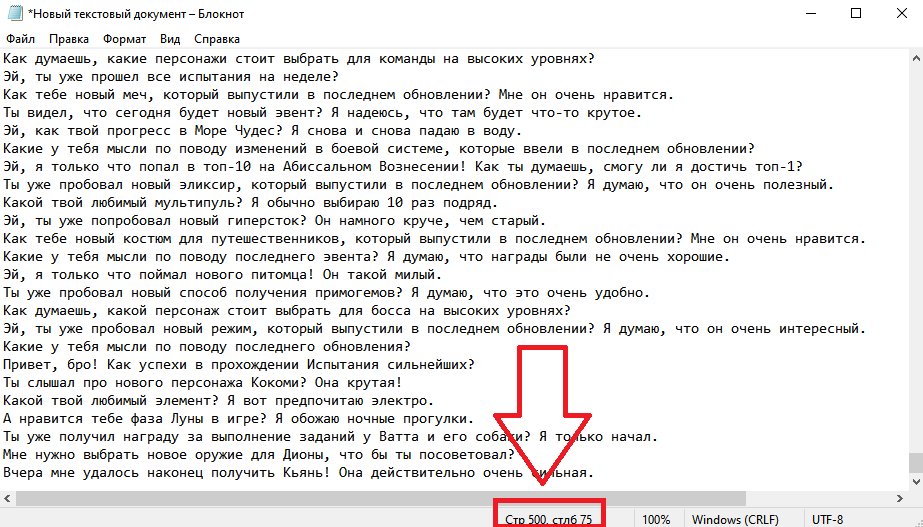Click horizontal scrollbar right arrow
Screen dimensions: 923x527
(x=900, y=498)
